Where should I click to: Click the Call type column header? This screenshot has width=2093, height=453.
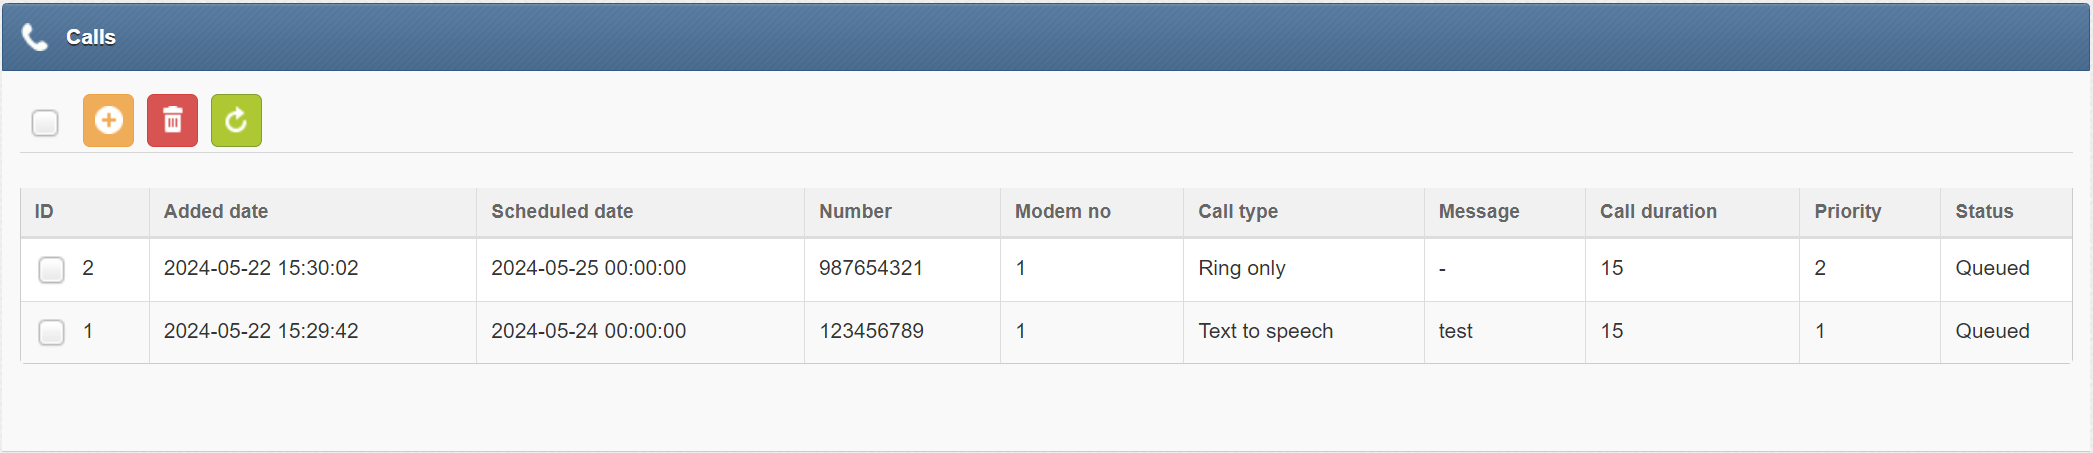click(x=1238, y=212)
